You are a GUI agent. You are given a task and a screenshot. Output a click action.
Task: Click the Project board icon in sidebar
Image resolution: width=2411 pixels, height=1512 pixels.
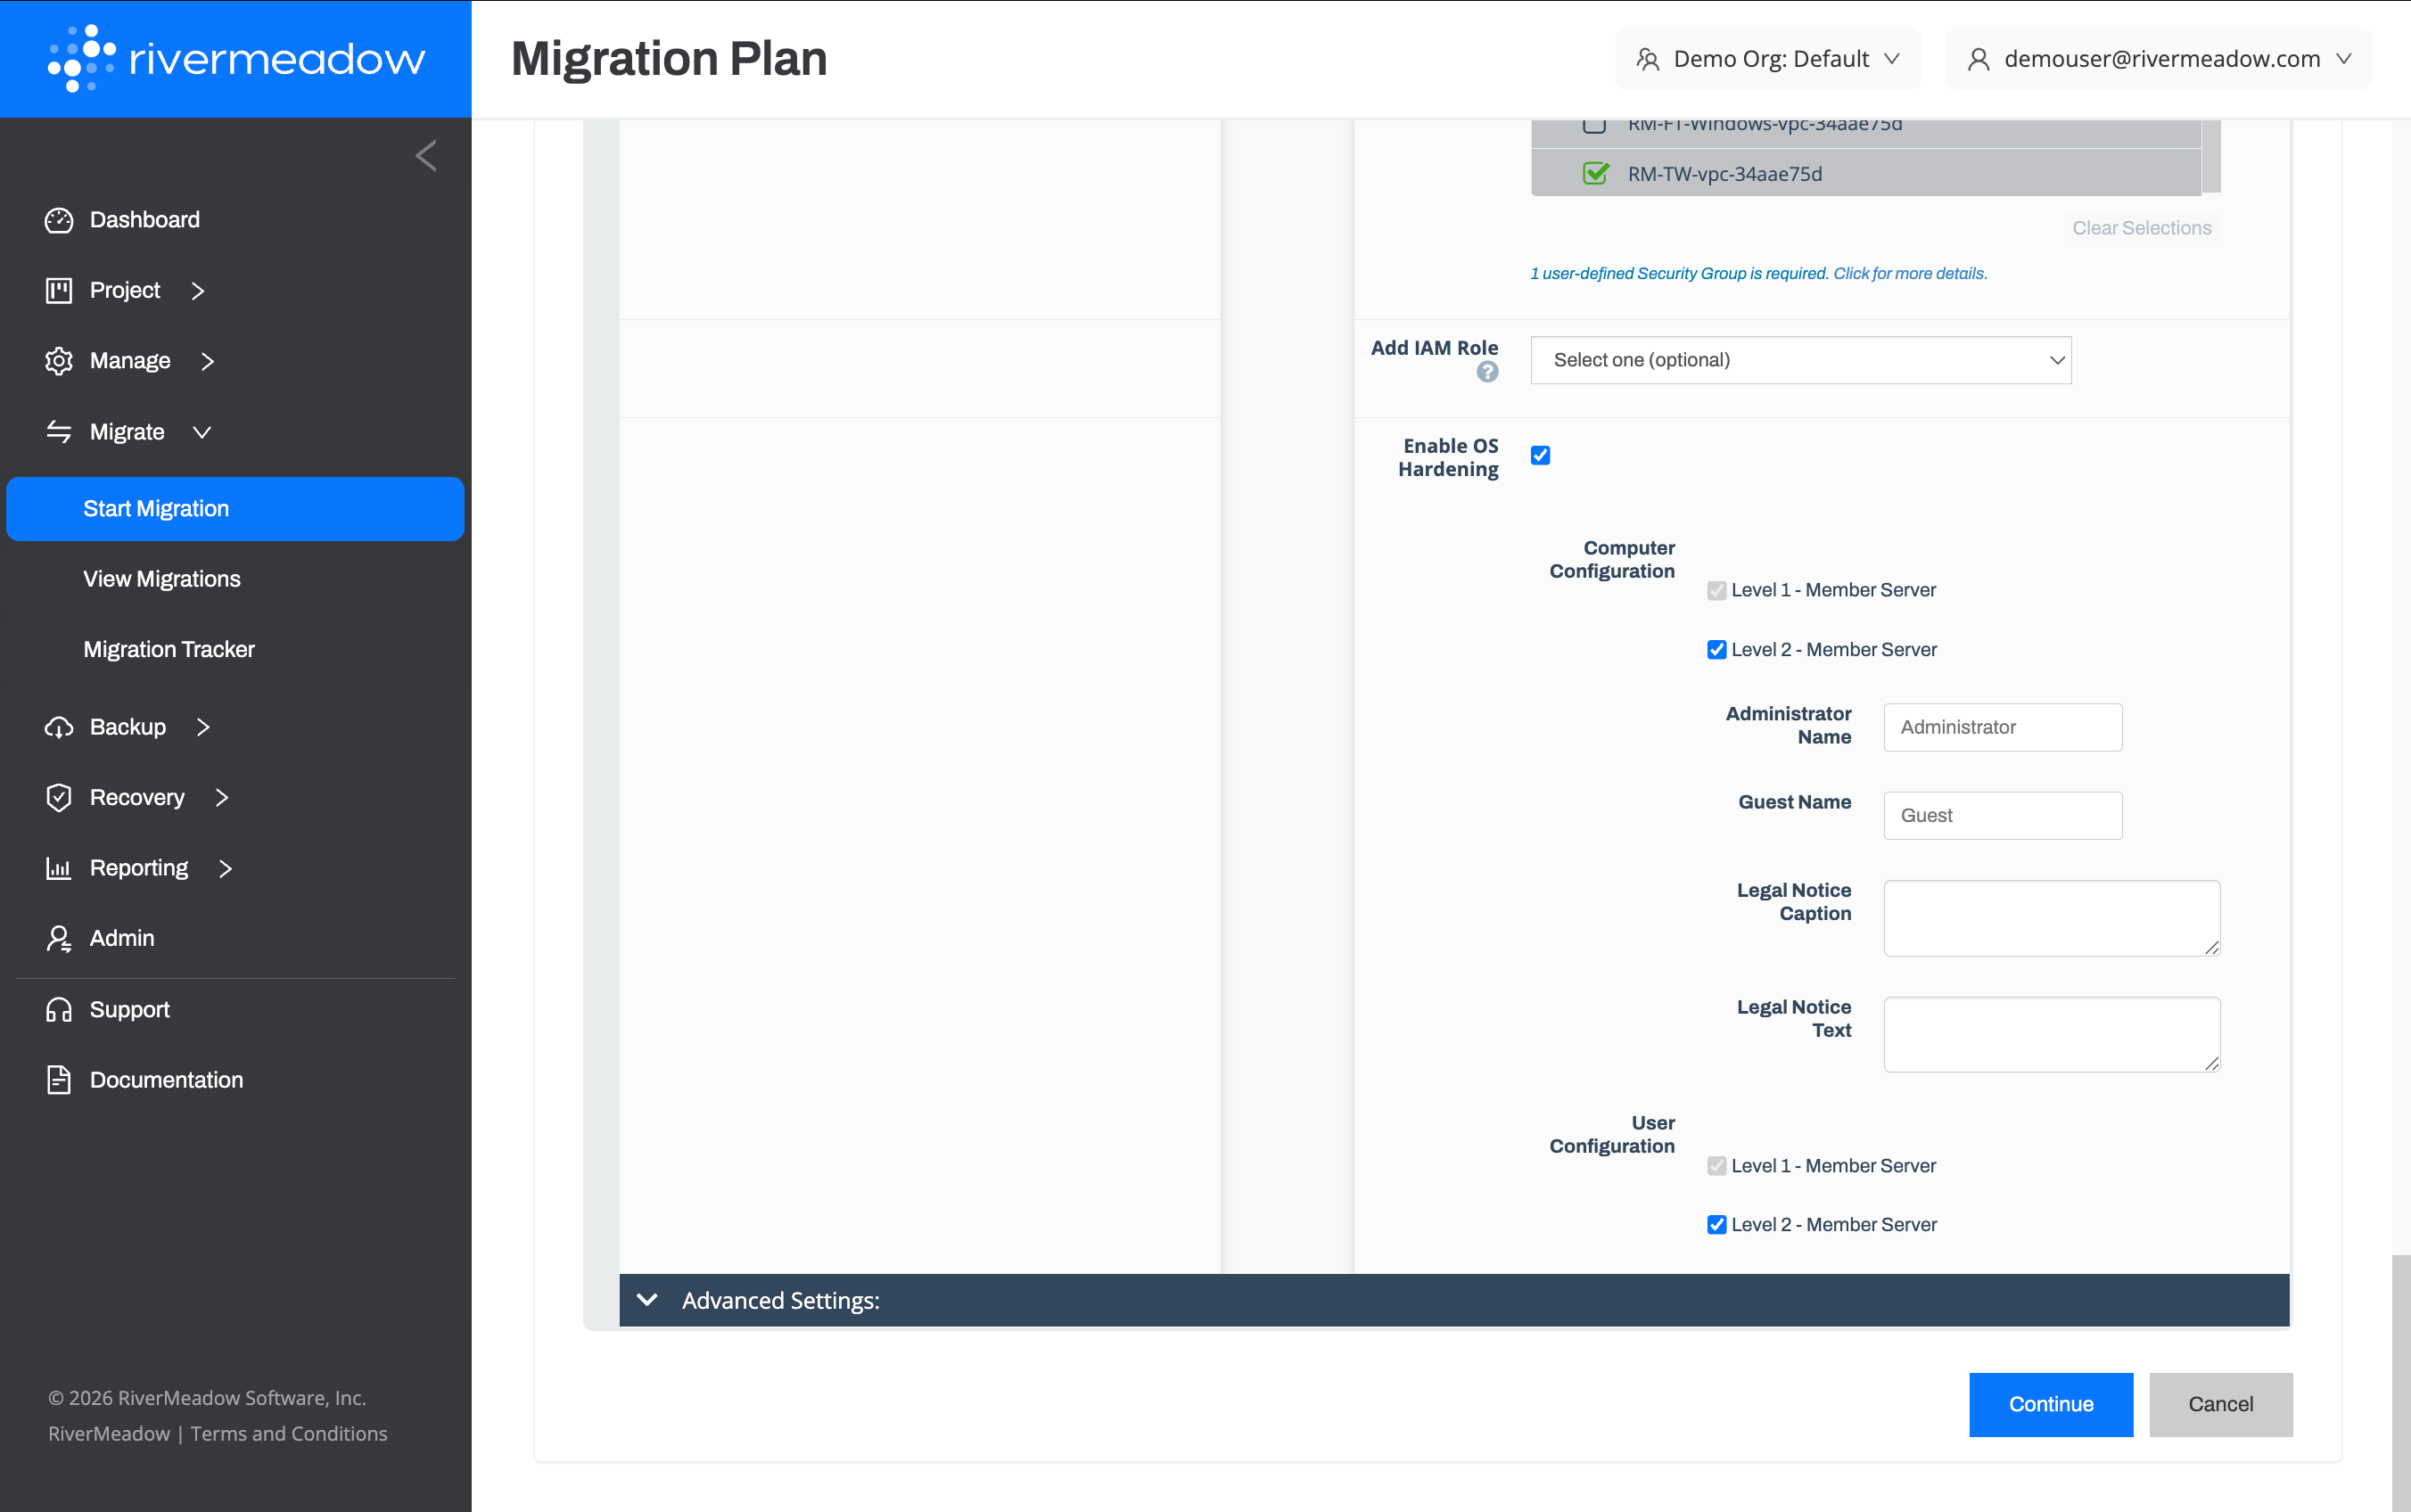pos(59,290)
